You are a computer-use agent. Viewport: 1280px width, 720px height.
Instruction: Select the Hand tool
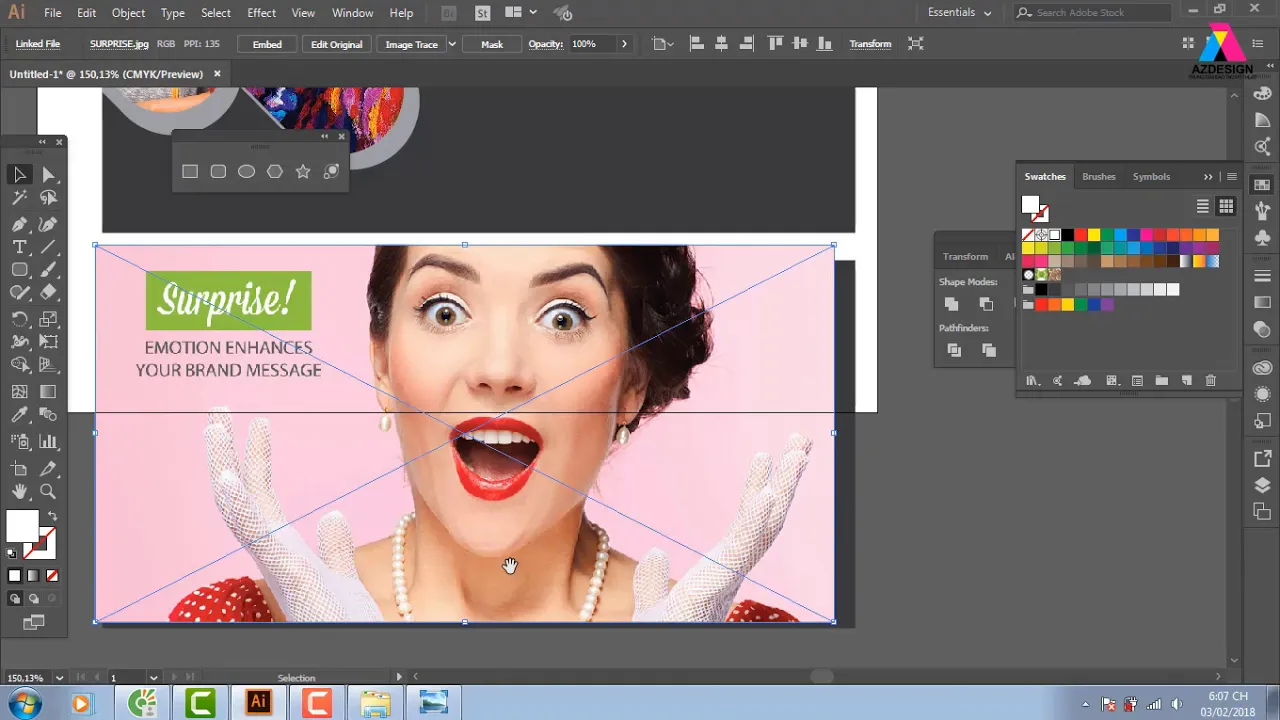pyautogui.click(x=19, y=491)
